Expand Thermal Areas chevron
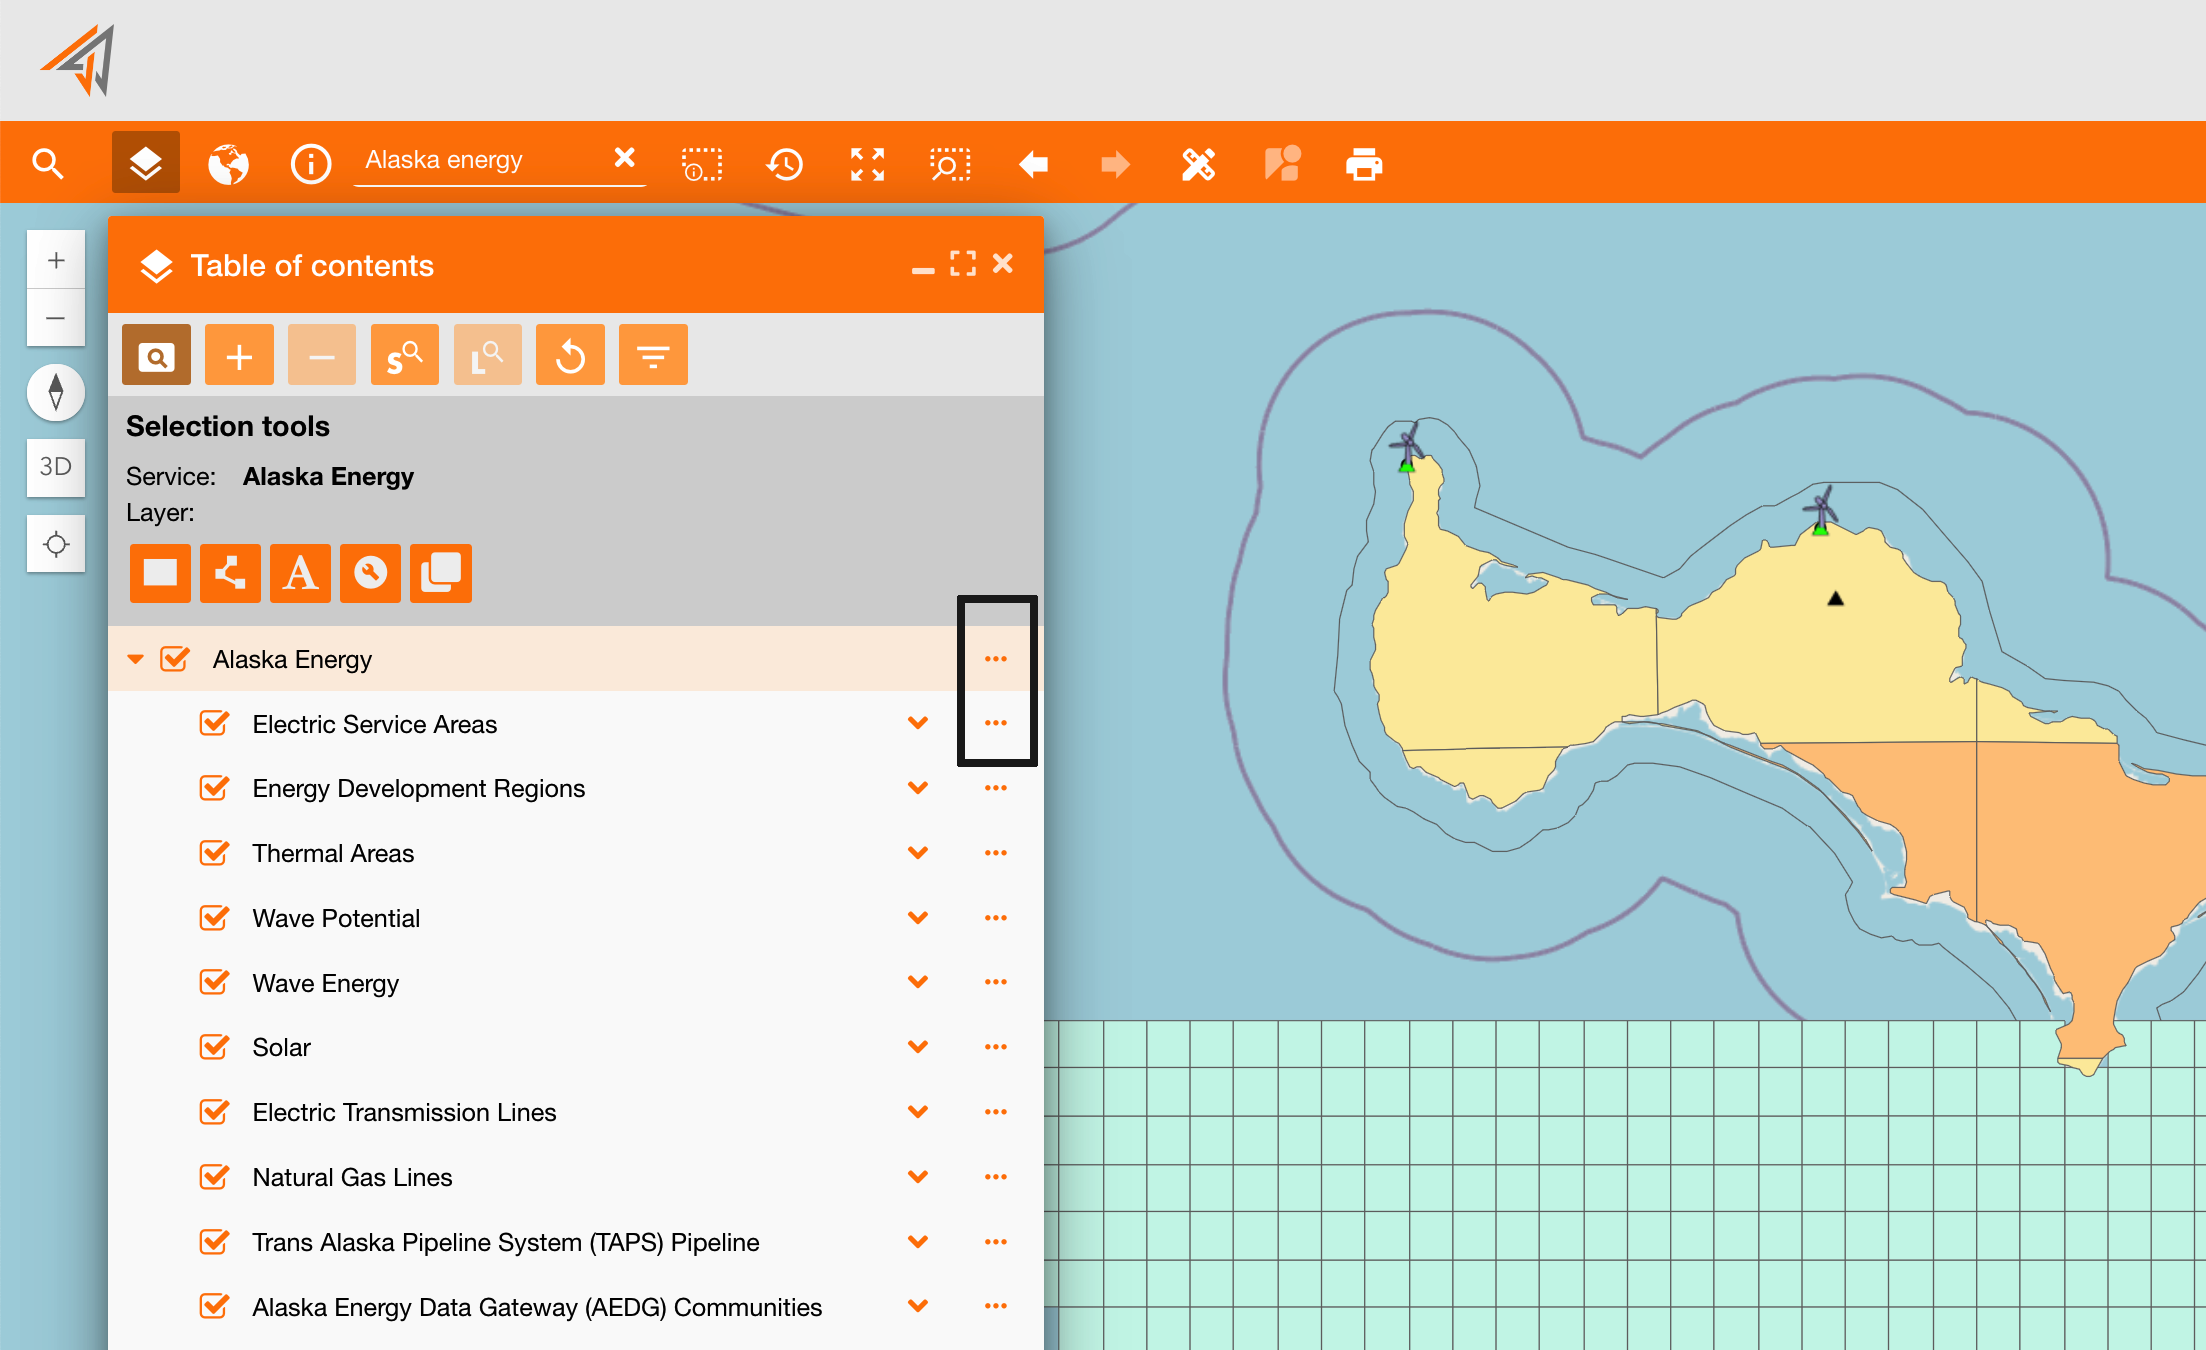This screenshot has height=1350, width=2206. click(918, 853)
